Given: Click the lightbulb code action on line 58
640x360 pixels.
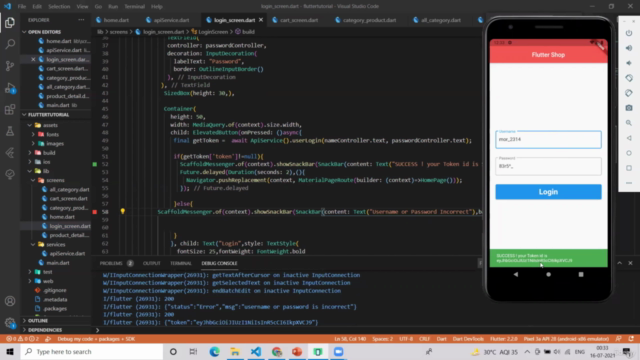Looking at the screenshot, I should [122, 211].
